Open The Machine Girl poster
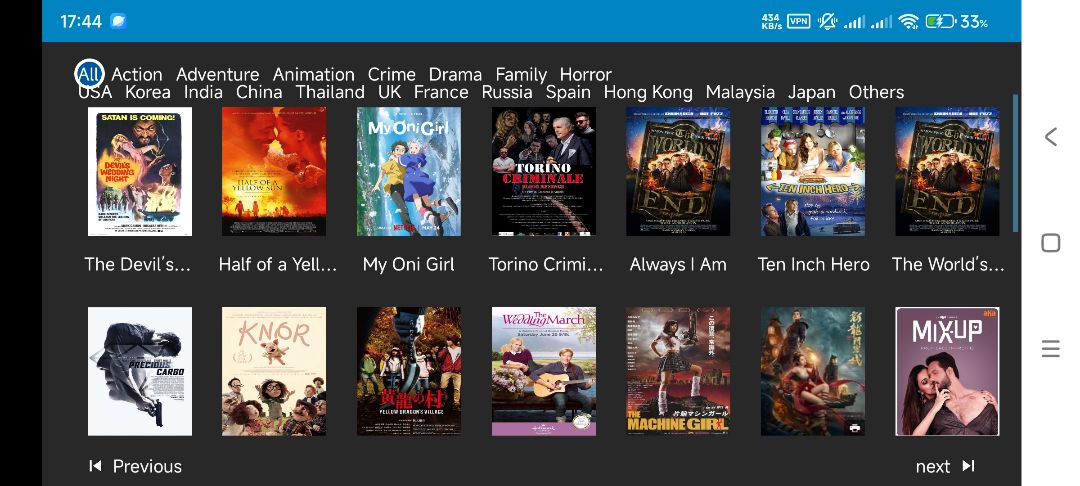 point(678,371)
